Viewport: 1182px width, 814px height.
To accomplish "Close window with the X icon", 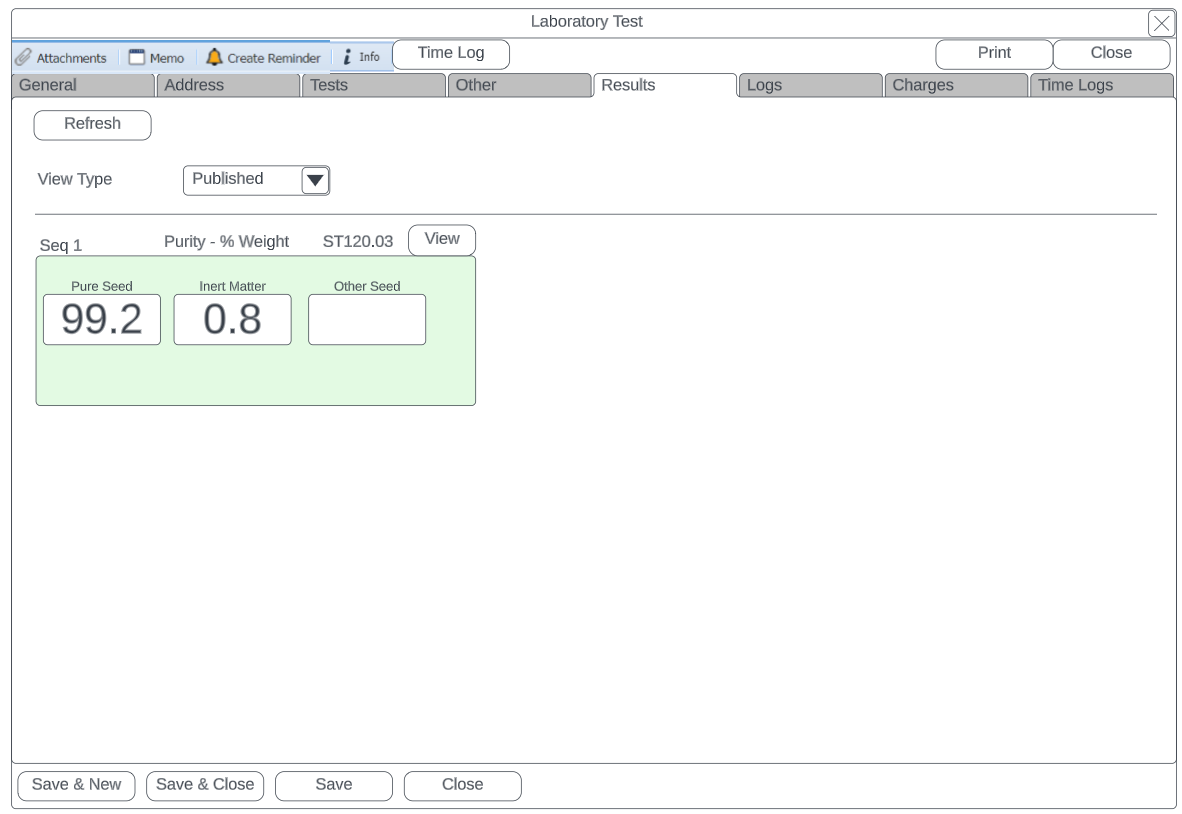I will (x=1161, y=23).
